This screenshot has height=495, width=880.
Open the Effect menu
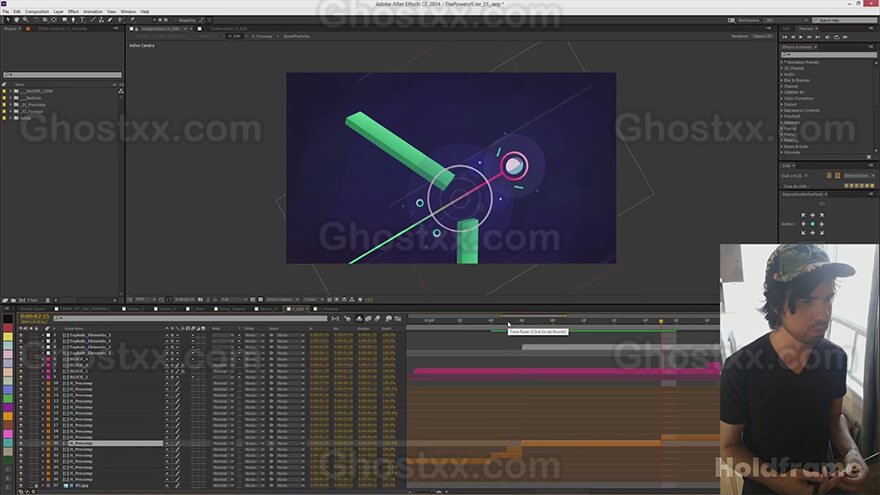click(73, 11)
